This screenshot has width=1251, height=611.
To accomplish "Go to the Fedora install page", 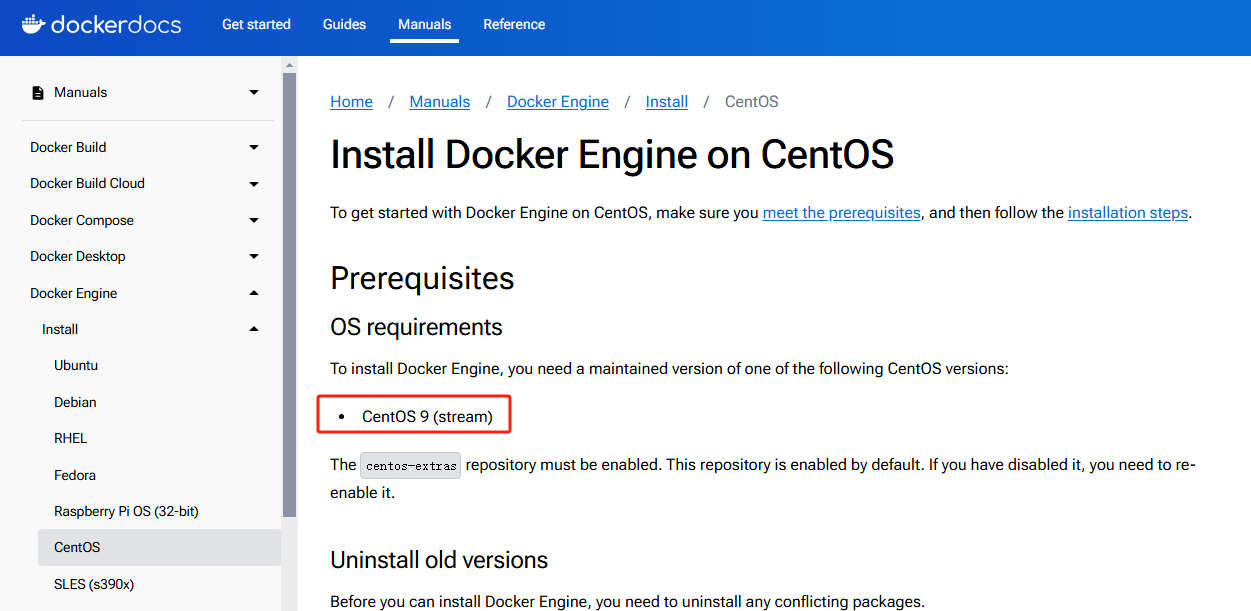I will point(75,475).
